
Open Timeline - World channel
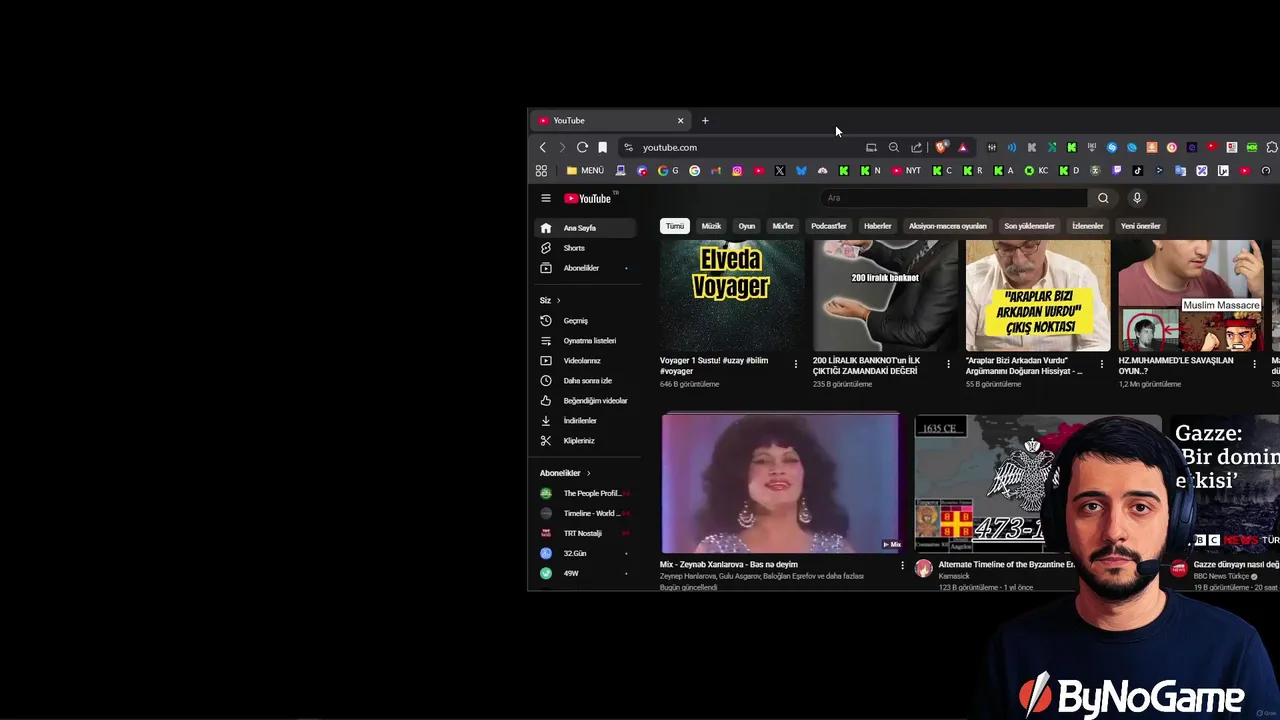coord(585,513)
